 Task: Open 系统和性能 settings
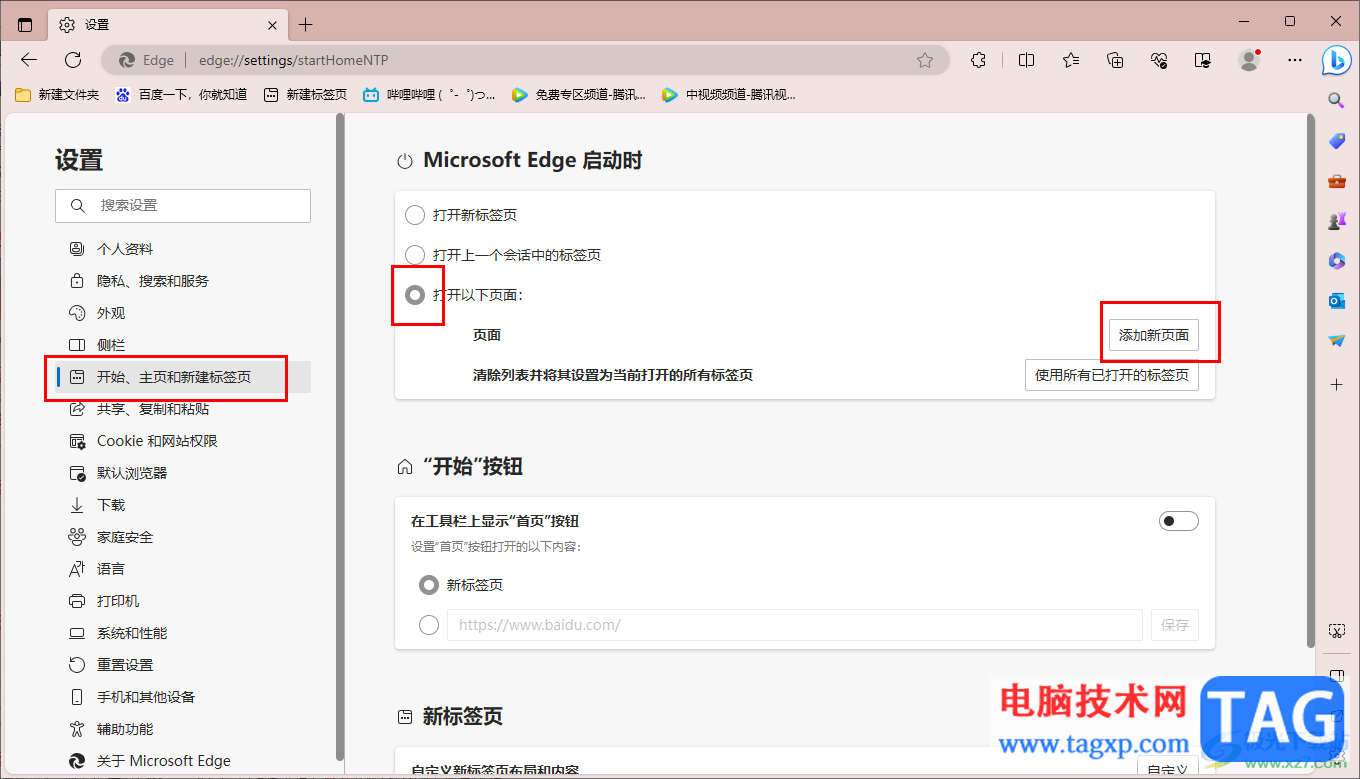183,633
